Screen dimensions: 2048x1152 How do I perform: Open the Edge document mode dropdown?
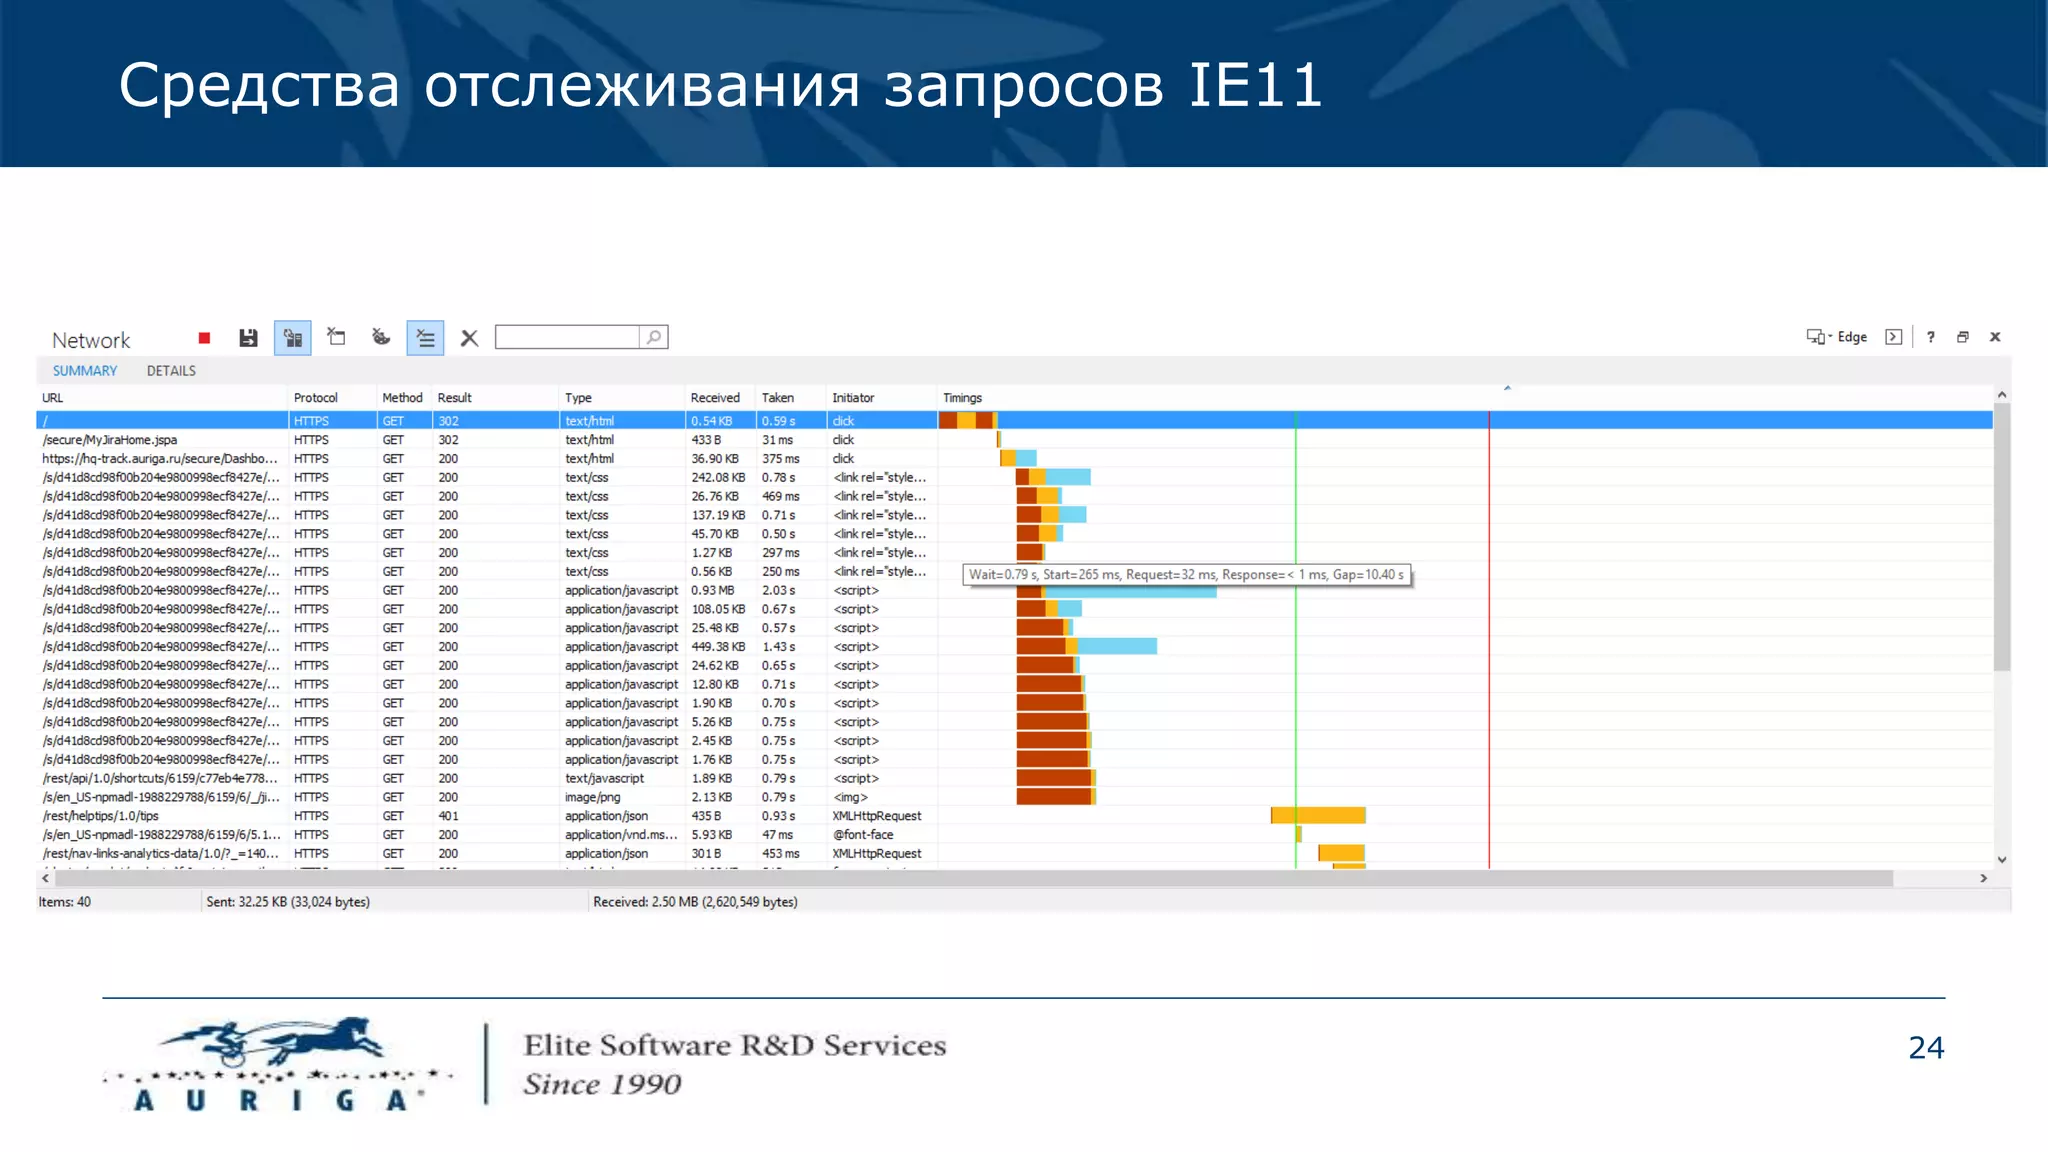click(x=1837, y=337)
